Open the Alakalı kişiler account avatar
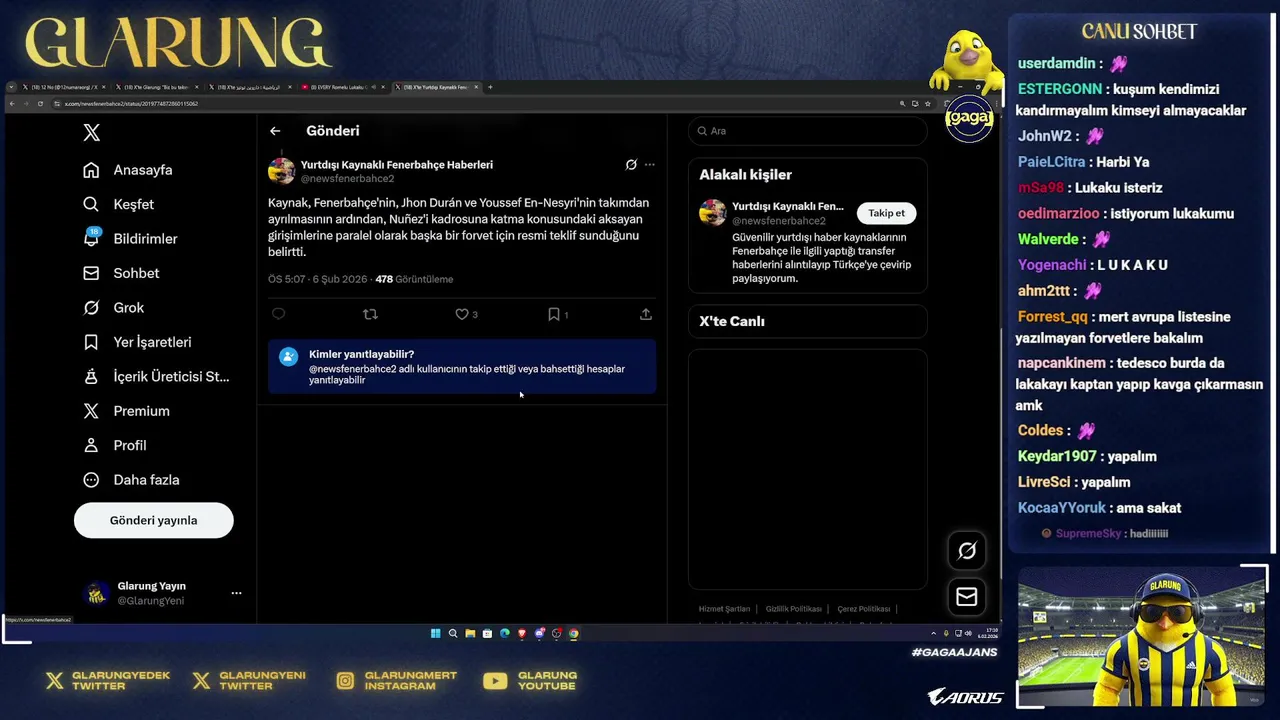Viewport: 1280px width, 720px height. coord(712,212)
